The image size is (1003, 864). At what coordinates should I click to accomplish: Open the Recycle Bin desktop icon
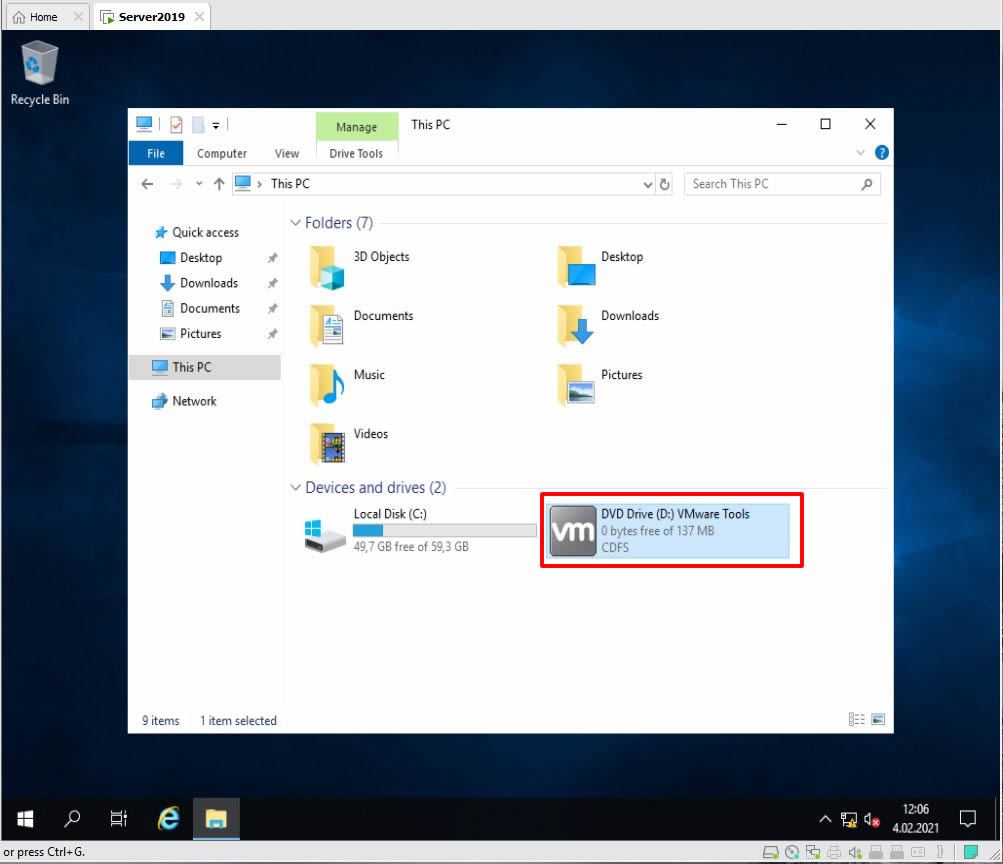coord(40,73)
